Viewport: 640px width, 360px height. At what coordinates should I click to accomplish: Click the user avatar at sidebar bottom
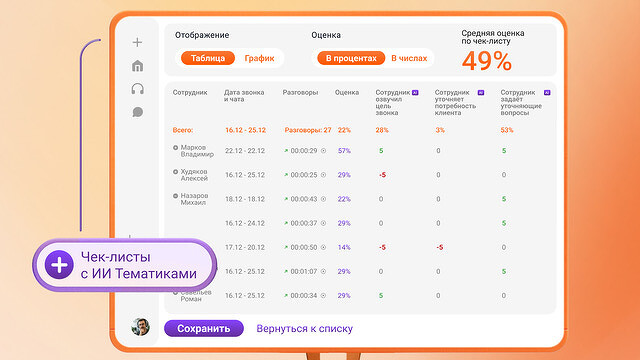[x=140, y=327]
